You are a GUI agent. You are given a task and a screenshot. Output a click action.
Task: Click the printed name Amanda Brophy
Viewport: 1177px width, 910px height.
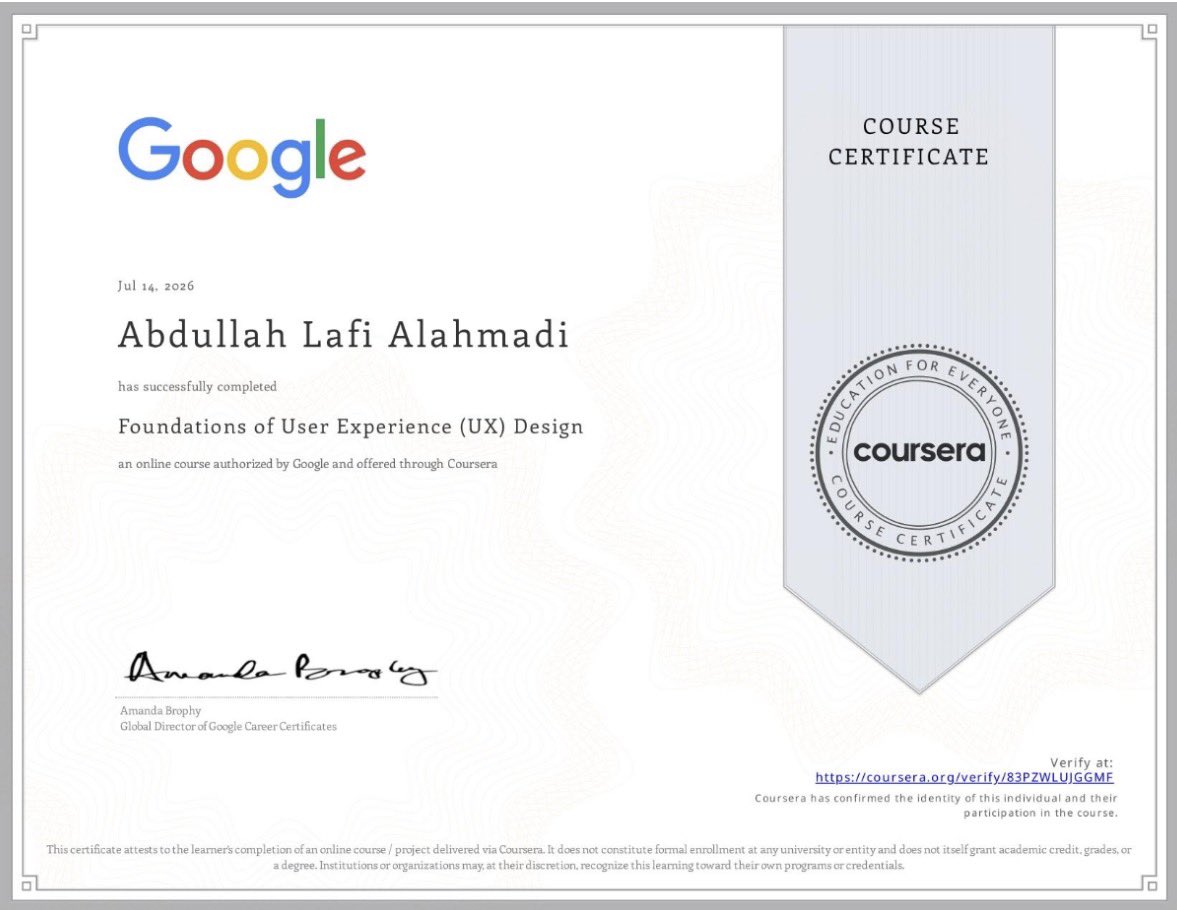[x=161, y=710]
